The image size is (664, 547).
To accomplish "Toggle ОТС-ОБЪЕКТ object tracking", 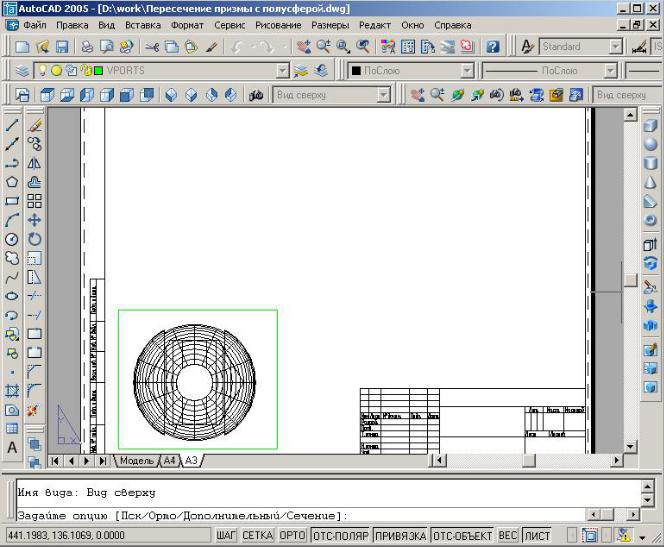I will 462,536.
